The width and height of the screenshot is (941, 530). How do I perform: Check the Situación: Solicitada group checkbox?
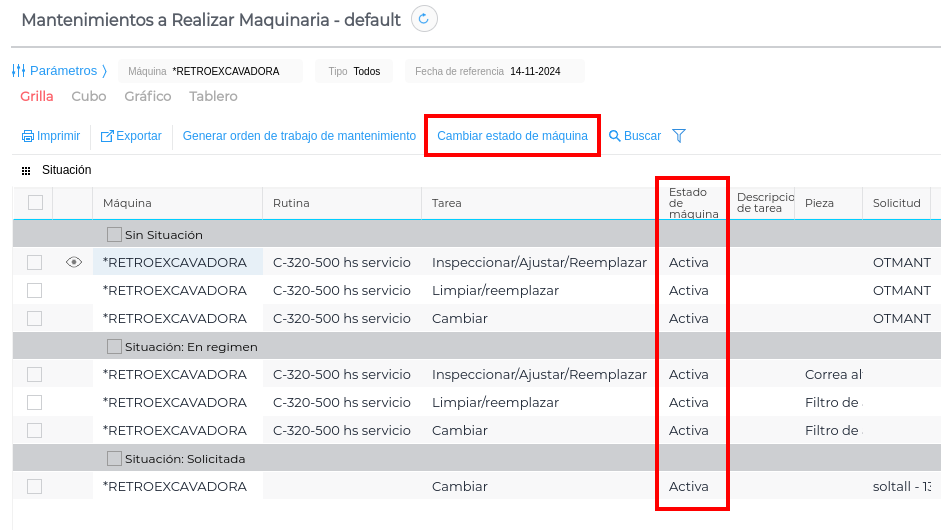pyautogui.click(x=114, y=458)
